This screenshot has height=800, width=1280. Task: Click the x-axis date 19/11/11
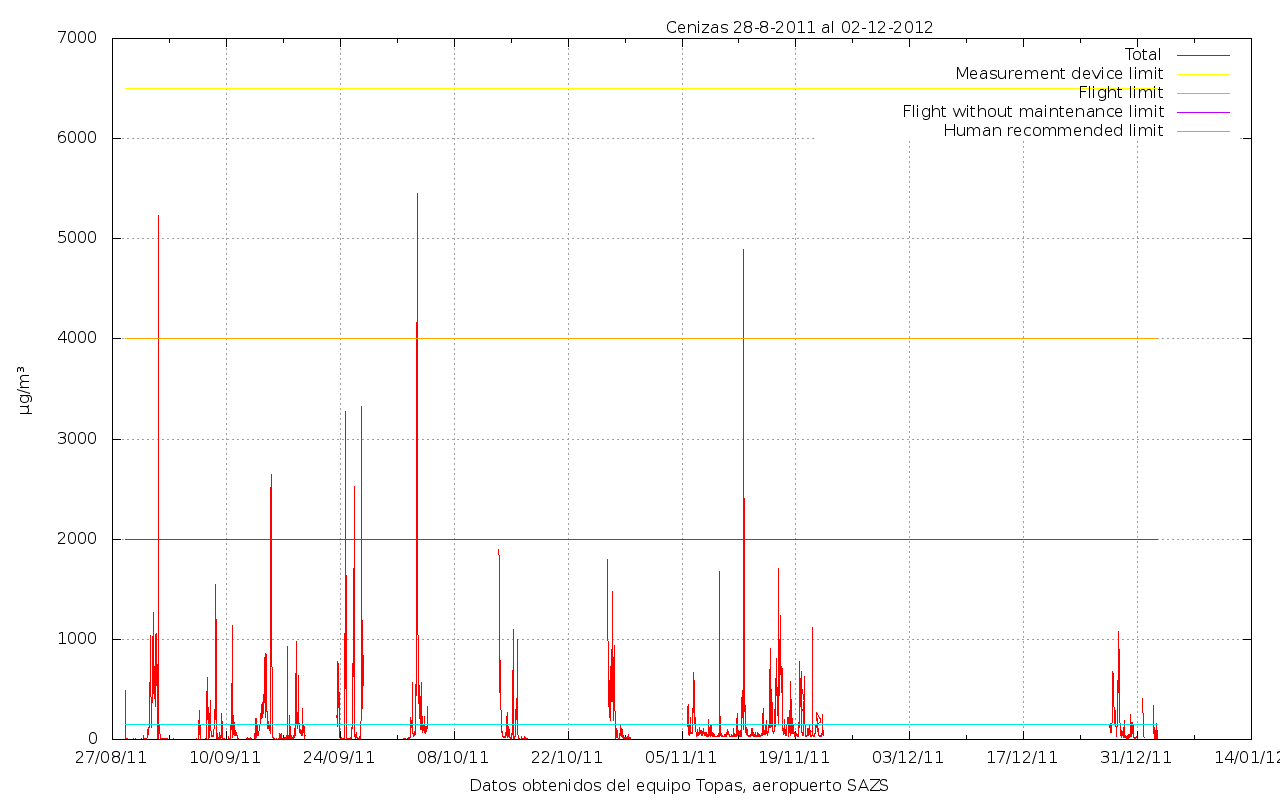(x=796, y=758)
